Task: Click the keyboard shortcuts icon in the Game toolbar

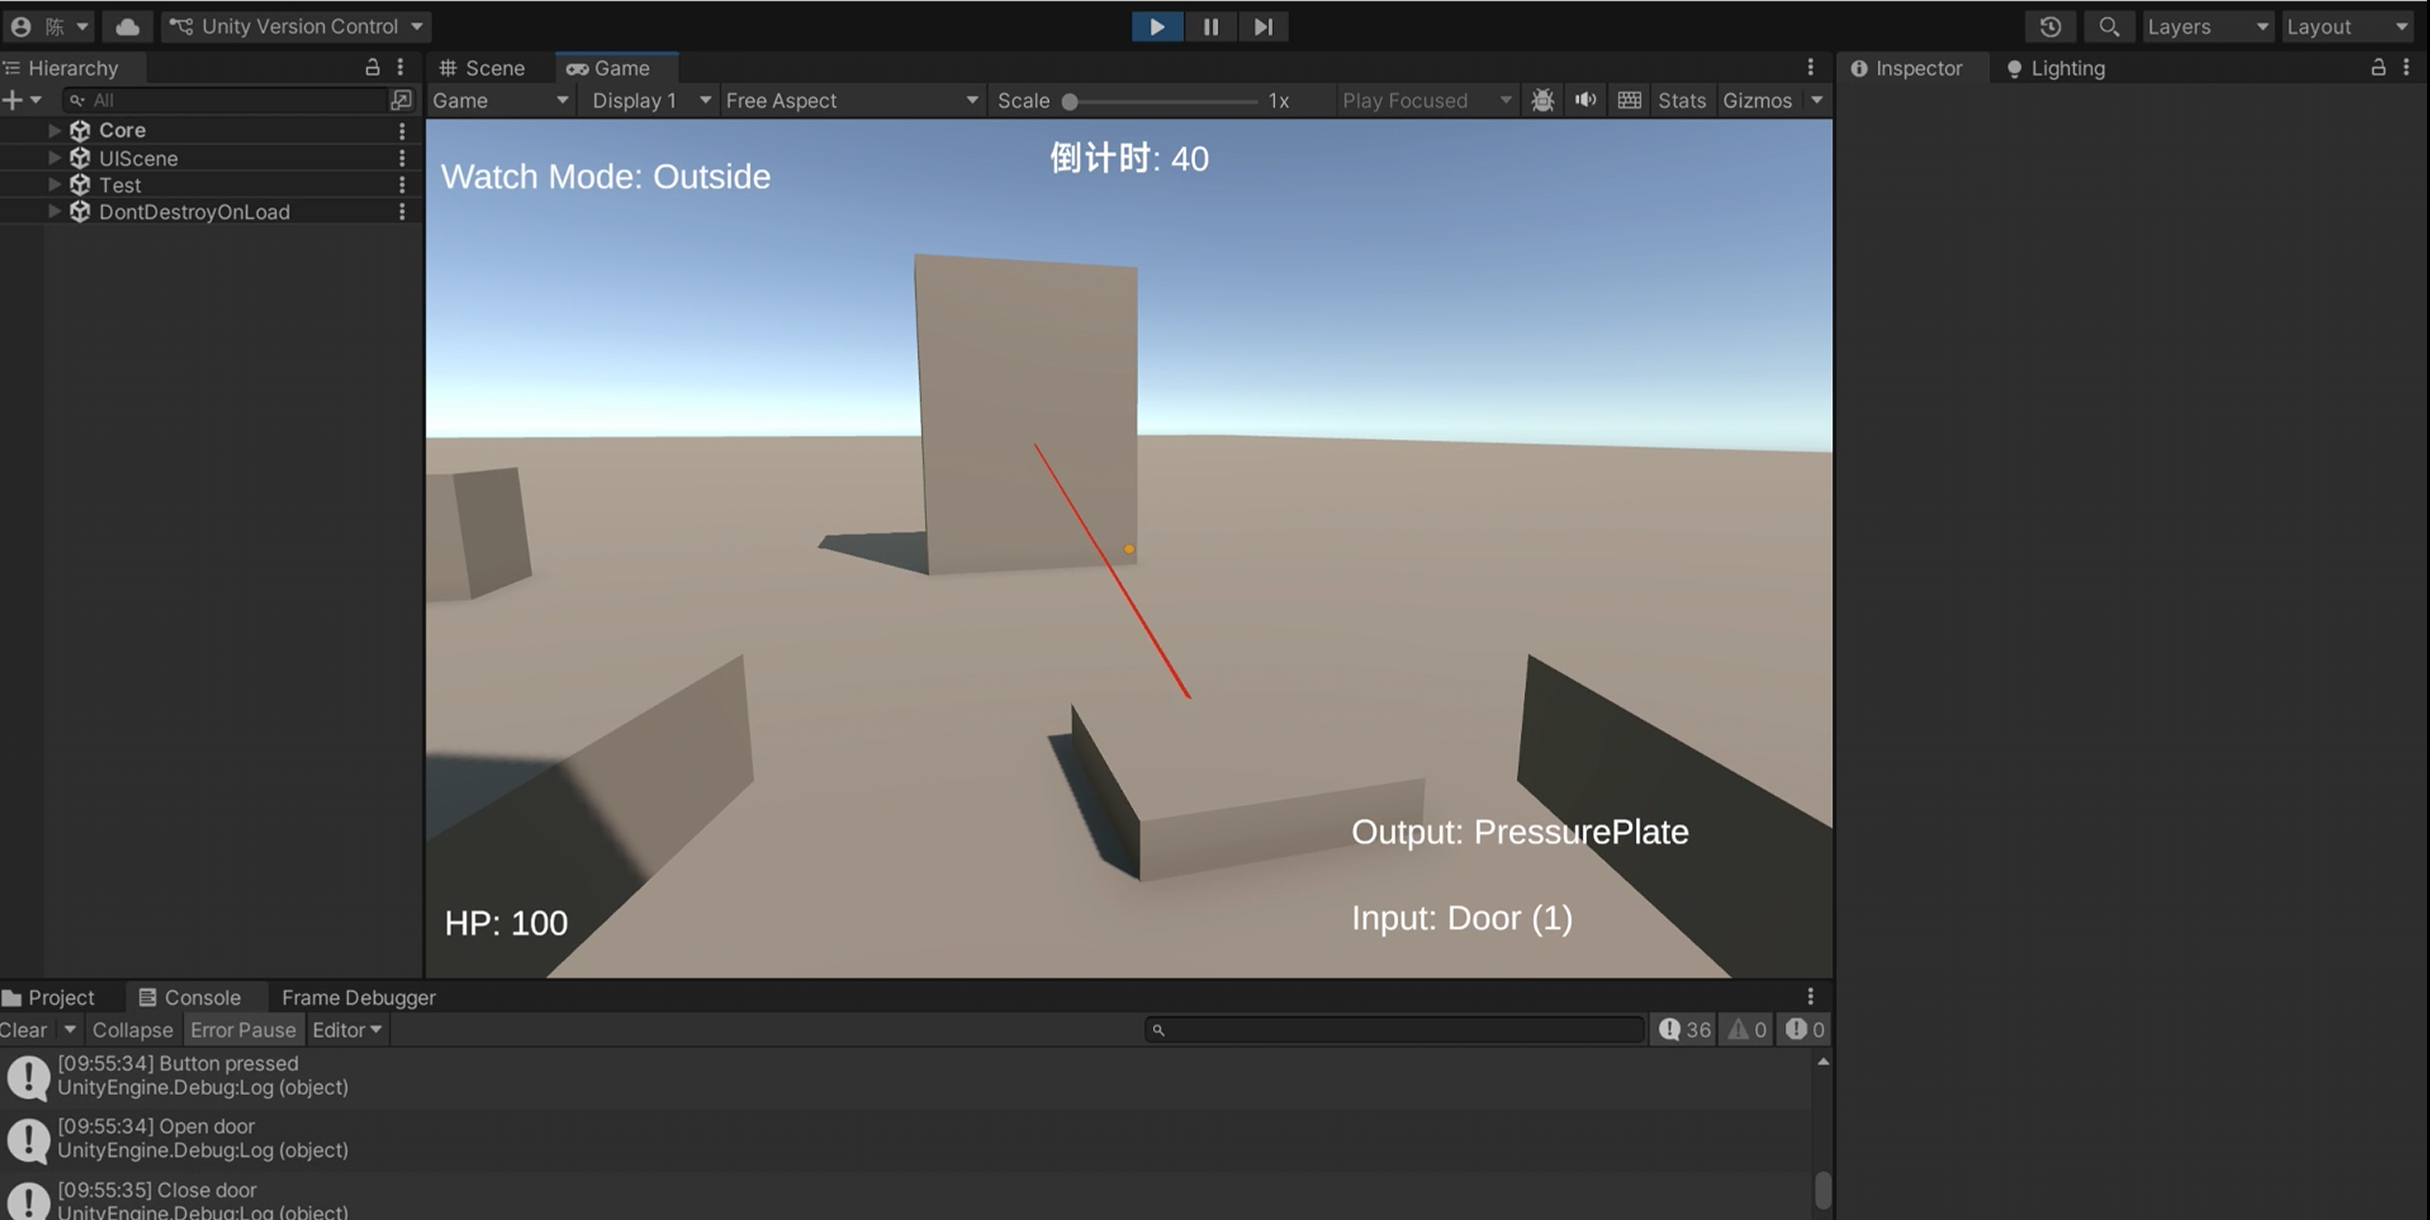Action: click(1629, 100)
